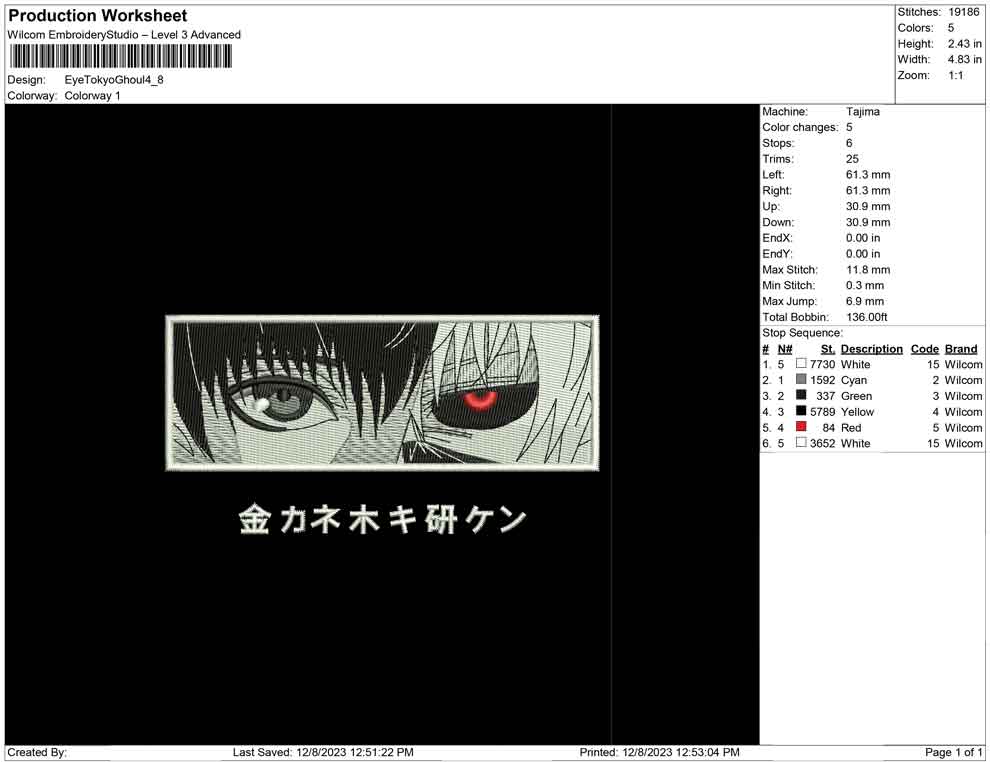
Task: Click the N# column header
Action: click(x=785, y=349)
